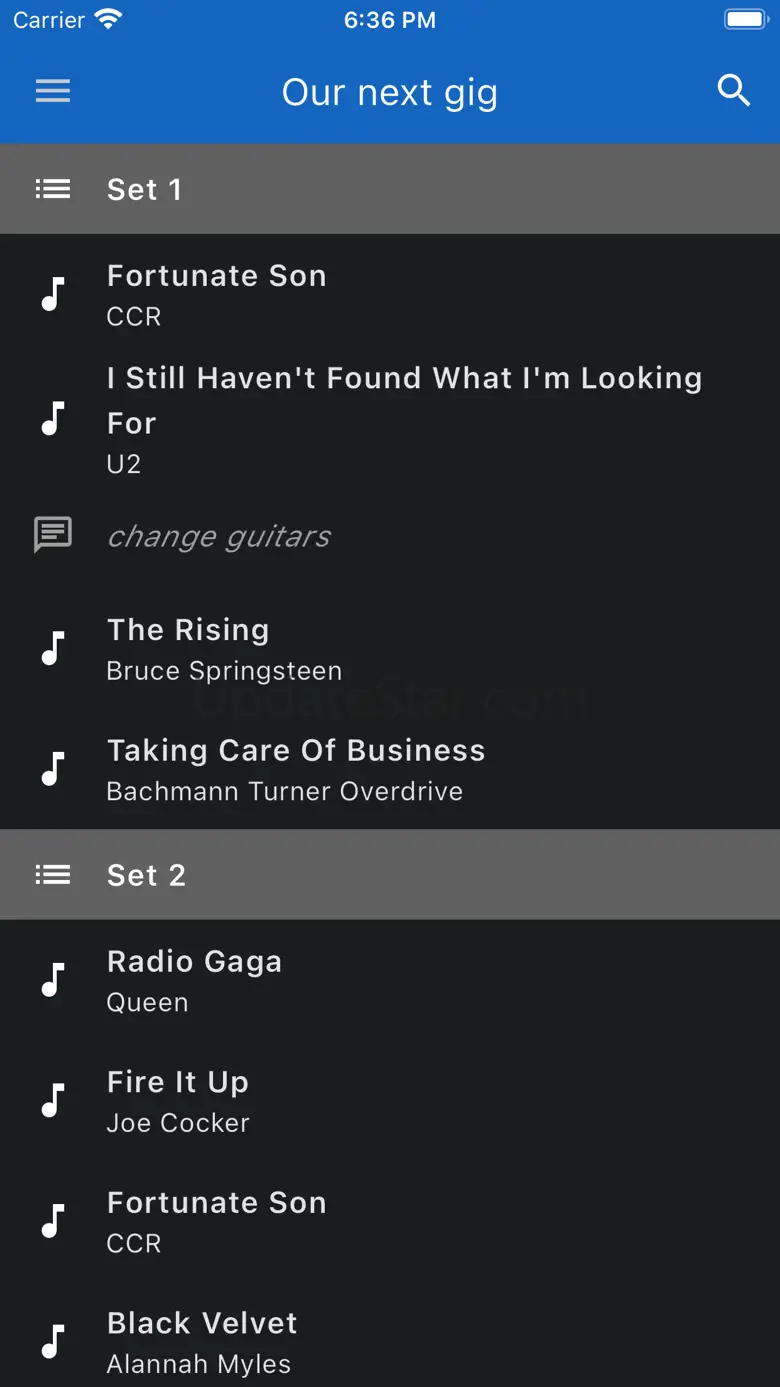Tap the comment icon by change guitars
The image size is (780, 1387).
pos(53,535)
